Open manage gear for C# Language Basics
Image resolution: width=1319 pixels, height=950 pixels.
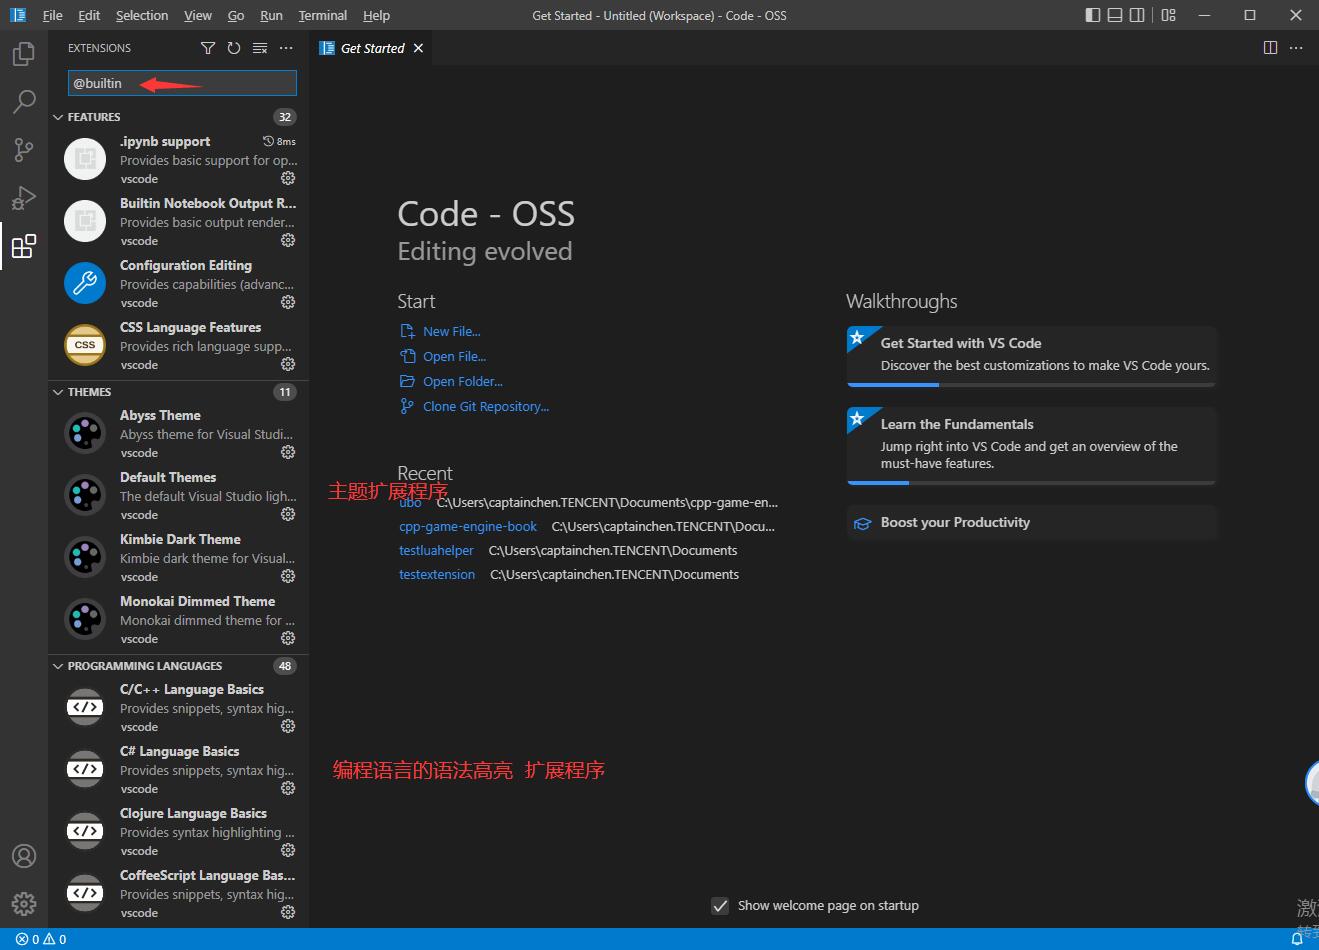(x=288, y=788)
